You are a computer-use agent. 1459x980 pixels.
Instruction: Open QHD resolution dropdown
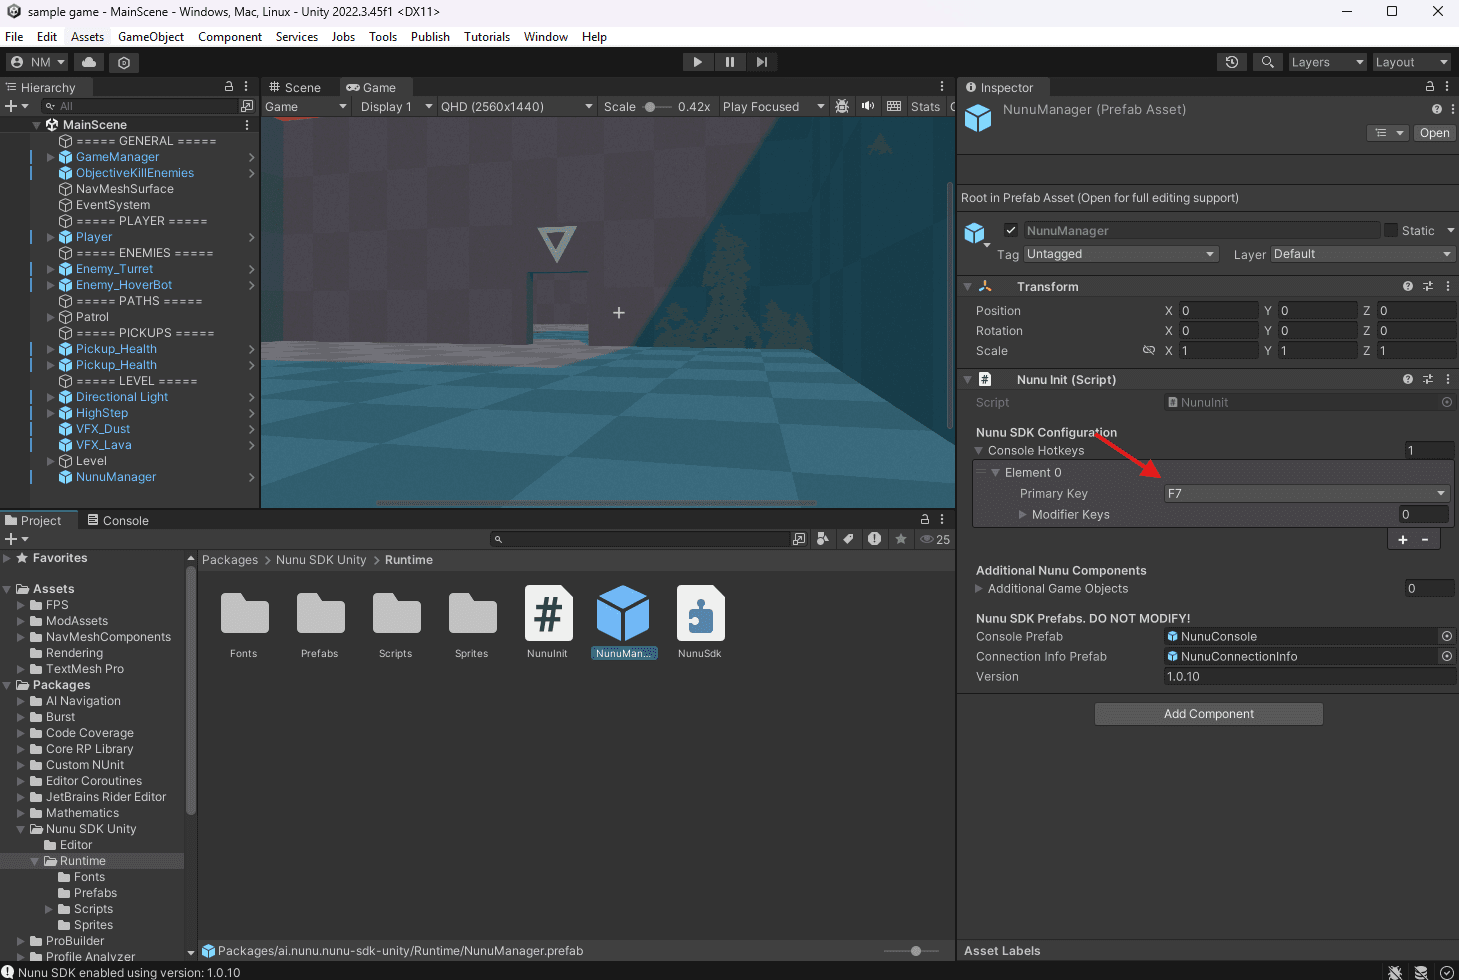(516, 106)
